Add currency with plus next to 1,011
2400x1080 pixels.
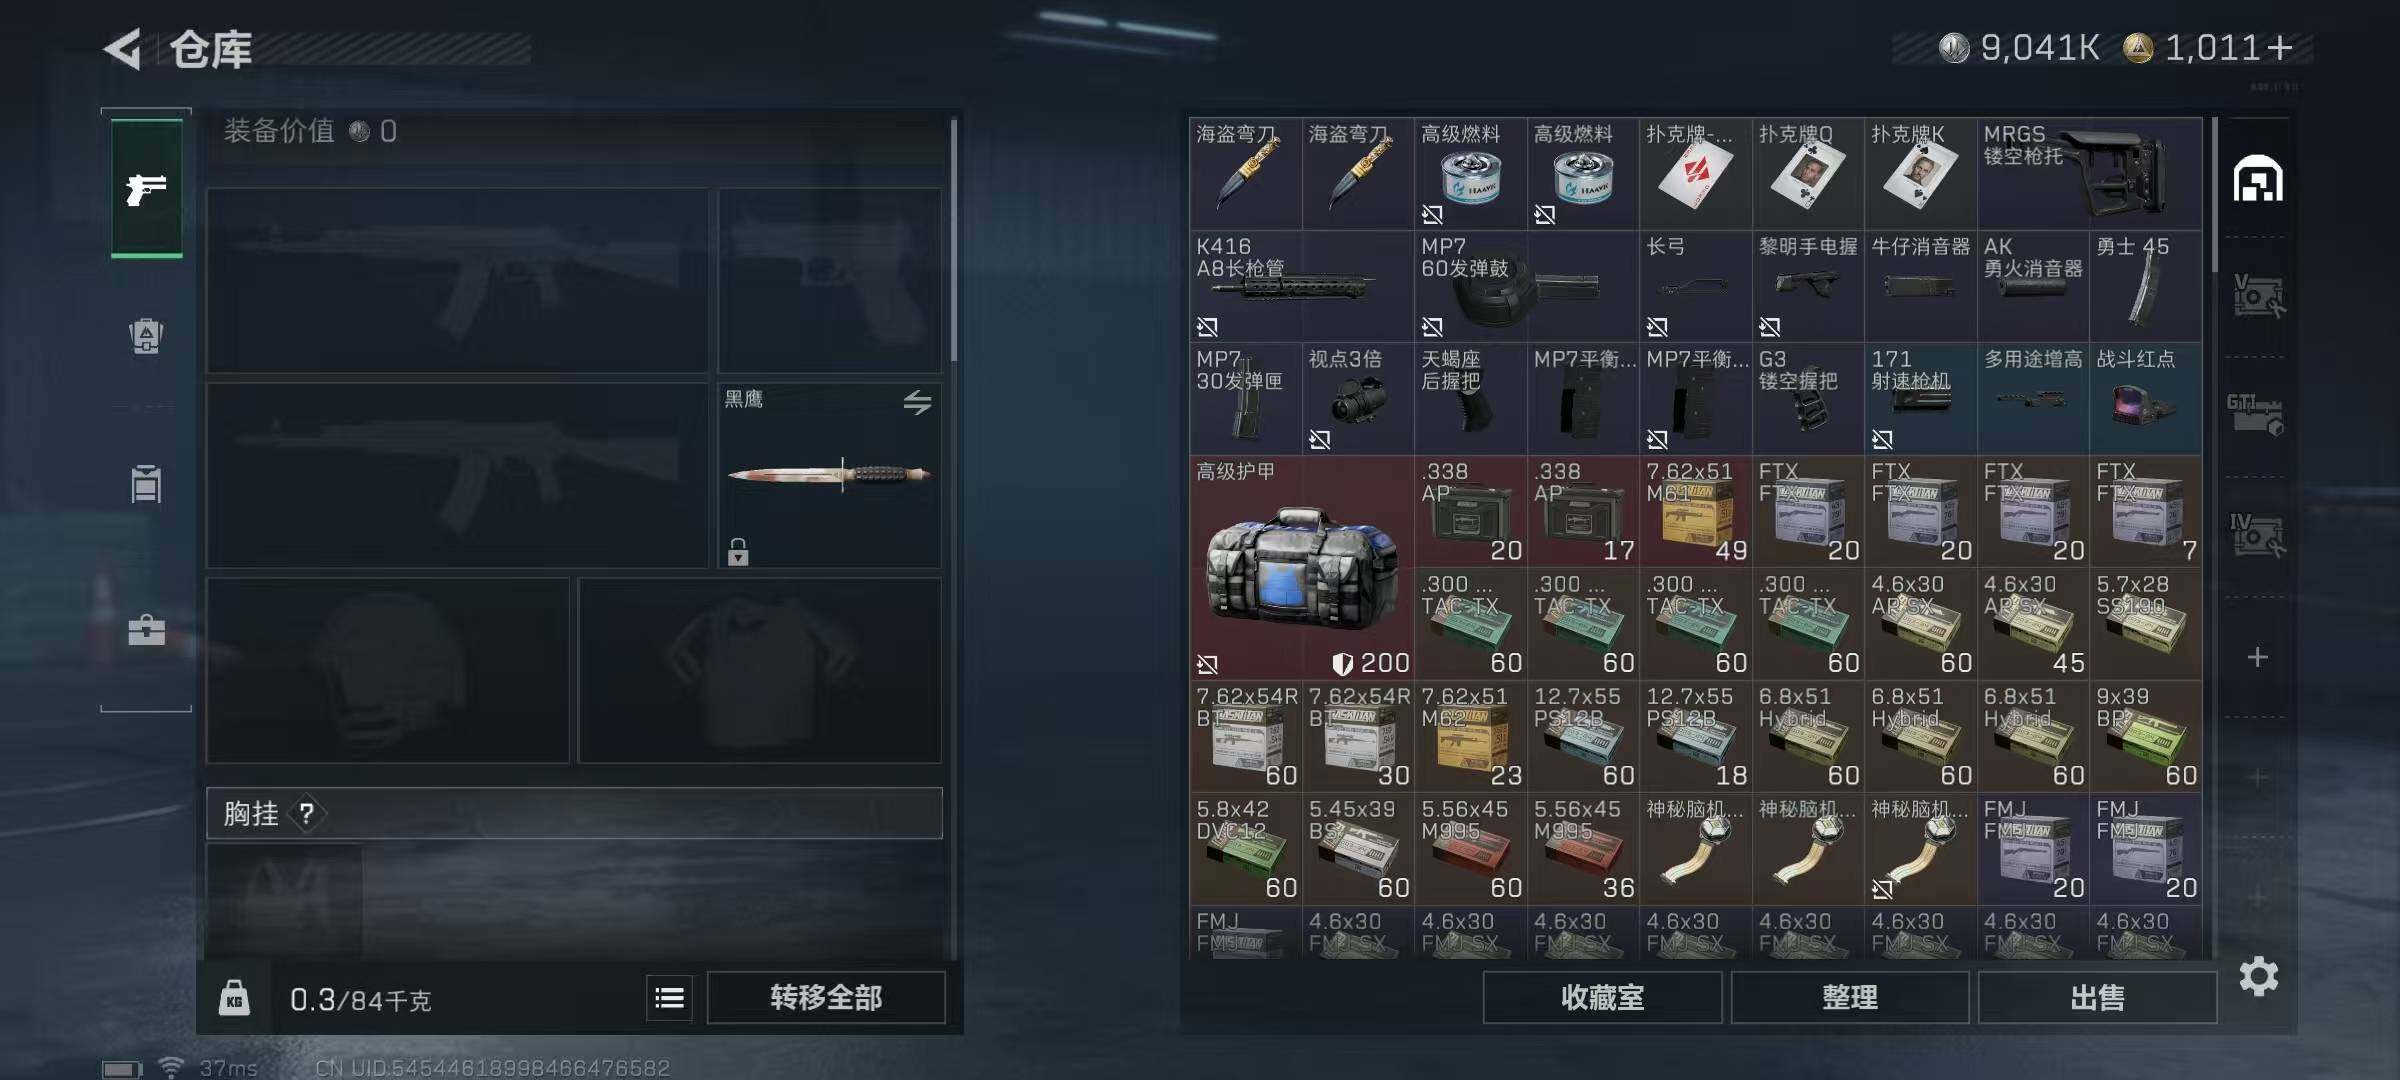2280,48
